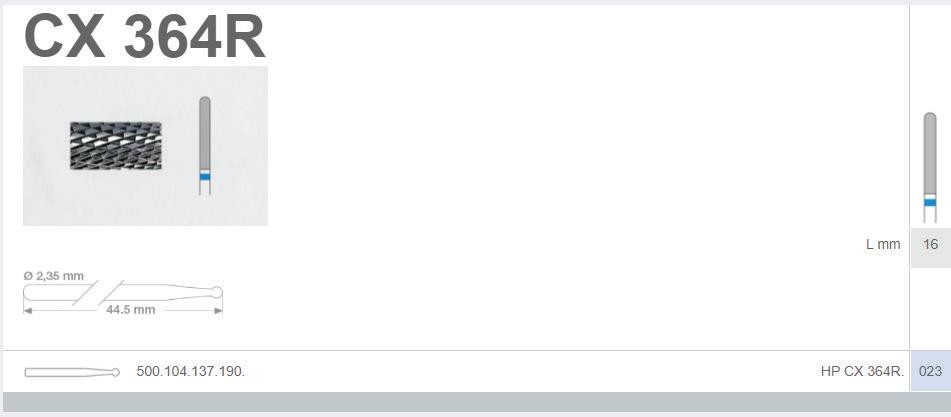Screen dimensions: 951x417
Task: Click the HP shank dimension drawing
Action: [x=123, y=293]
